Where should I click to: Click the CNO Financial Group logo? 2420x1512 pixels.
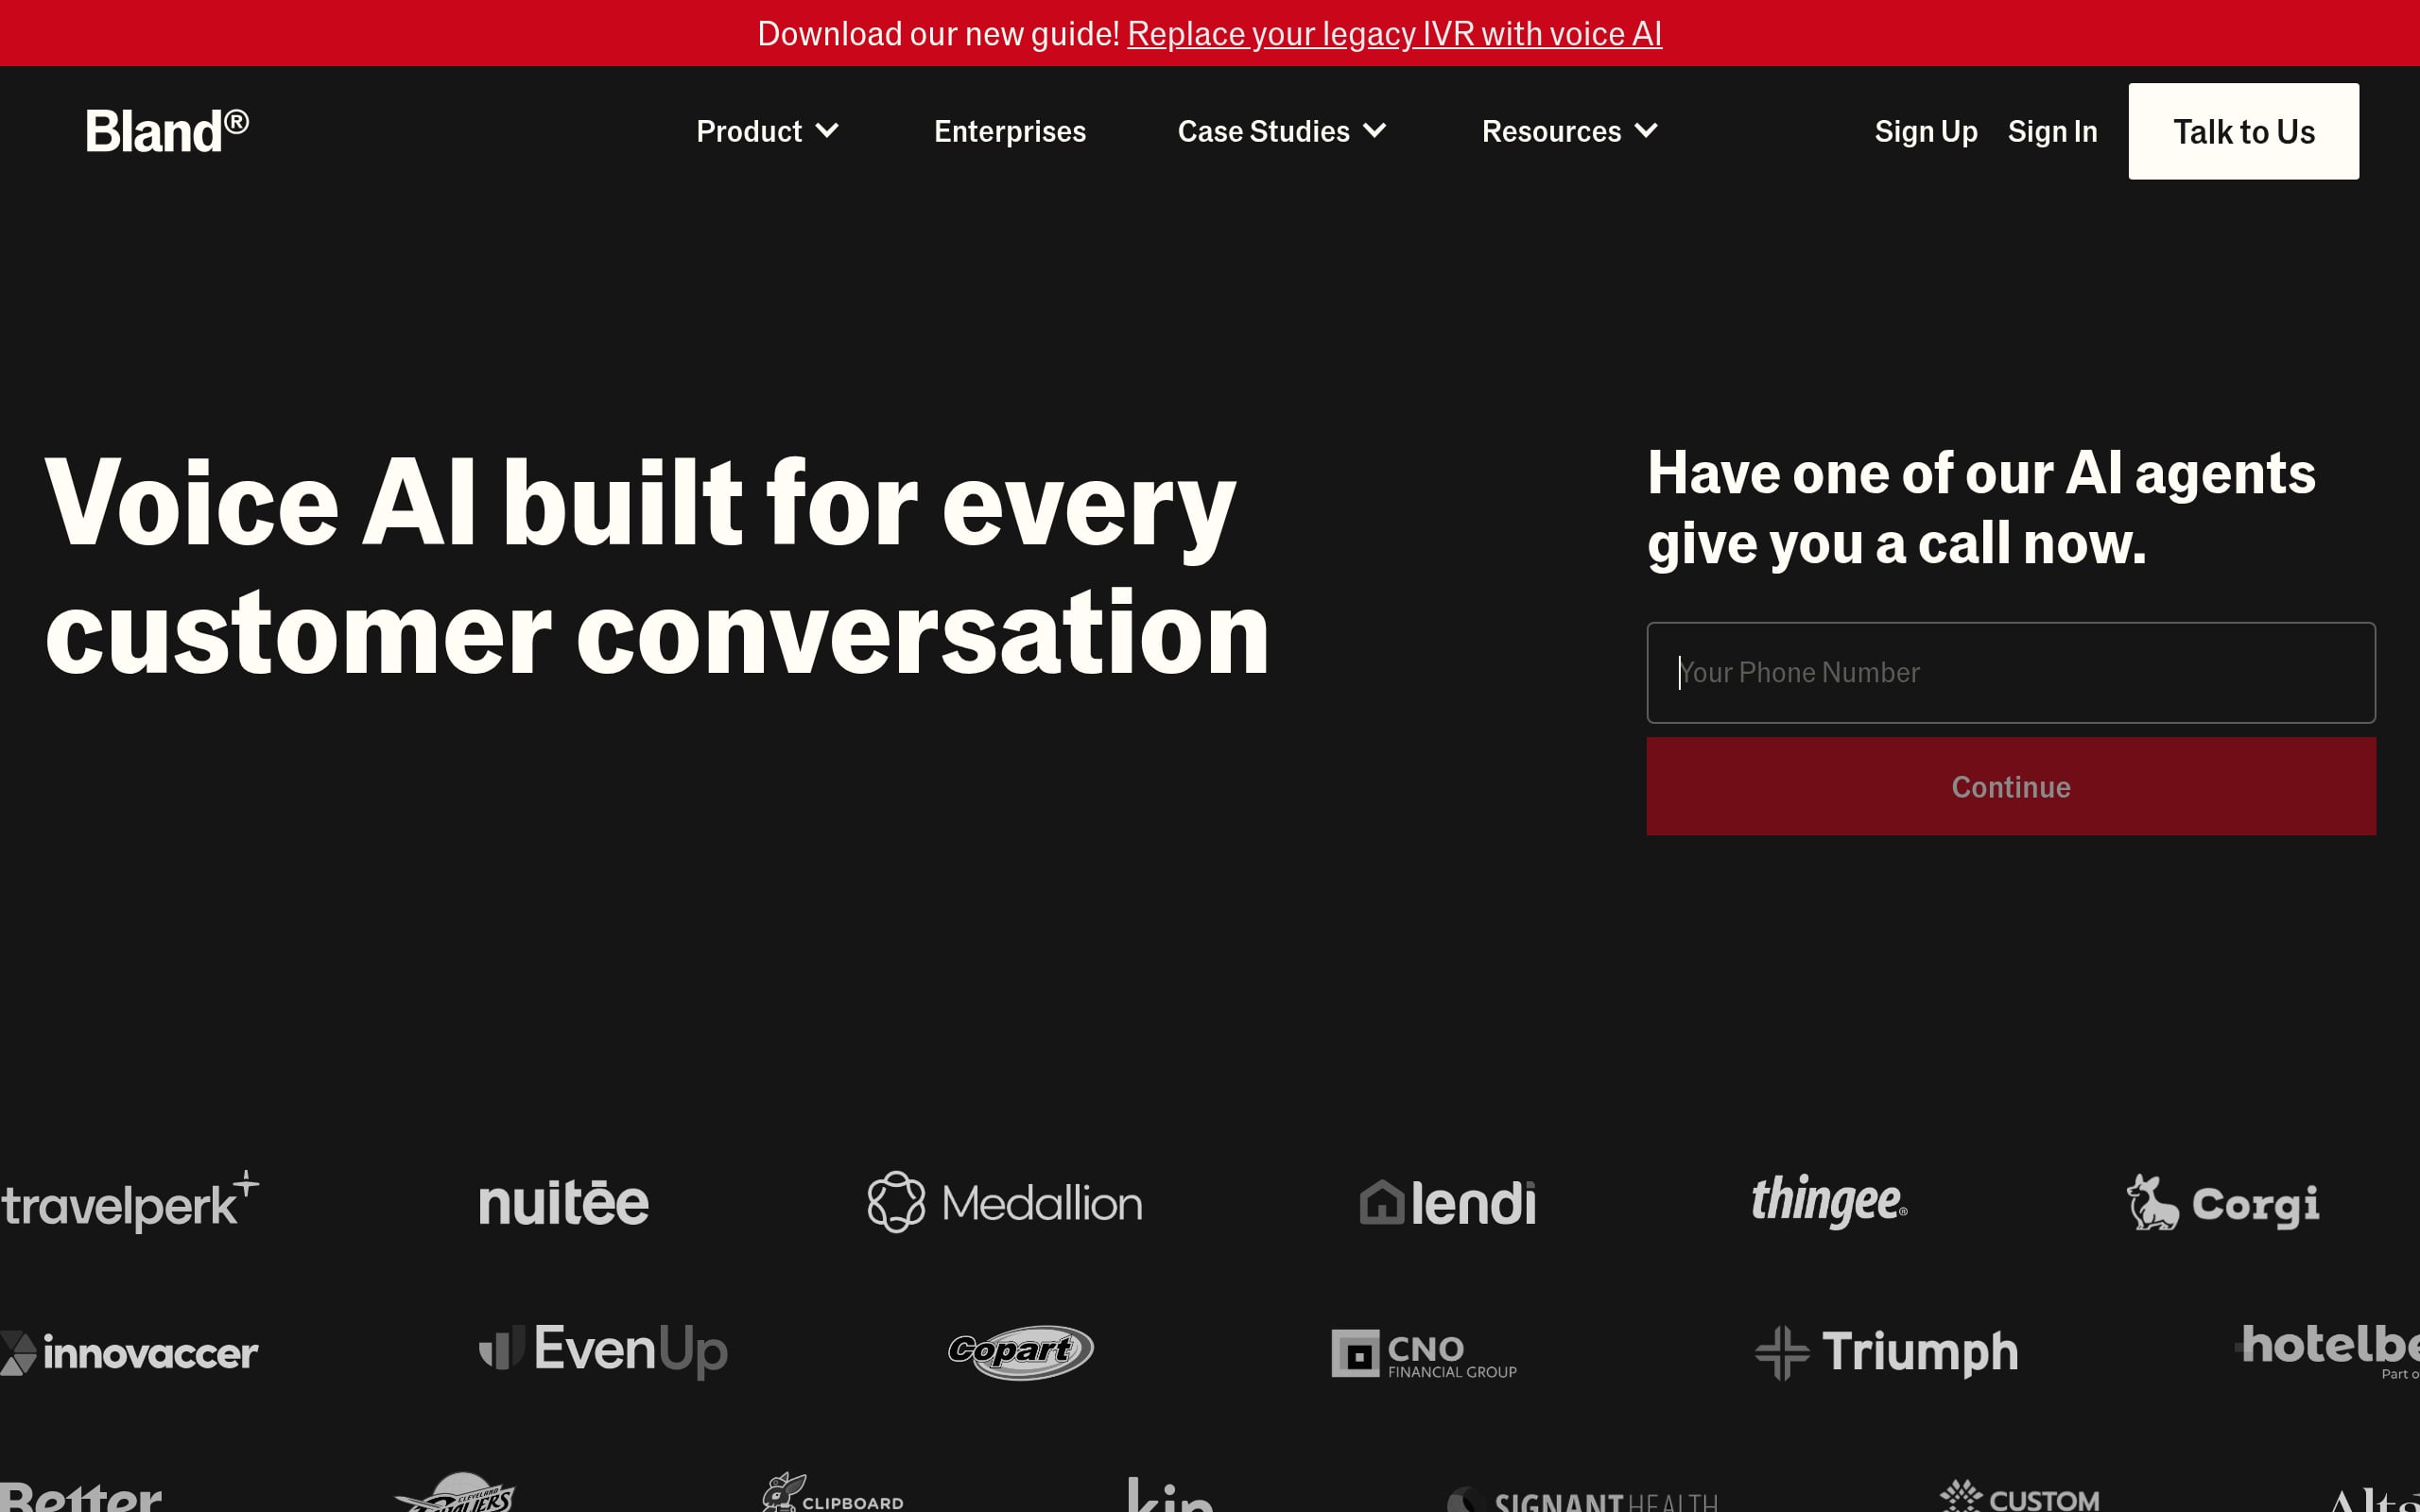pos(1424,1354)
